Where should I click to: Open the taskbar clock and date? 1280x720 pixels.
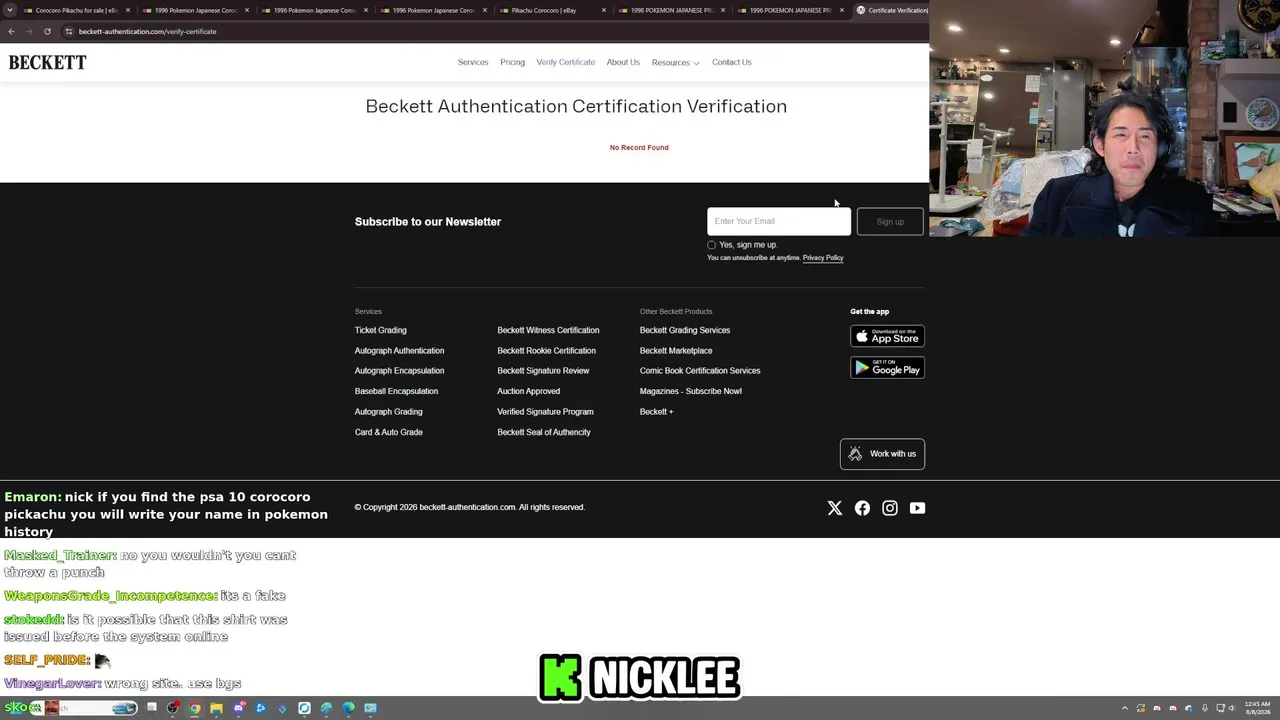pos(1258,708)
